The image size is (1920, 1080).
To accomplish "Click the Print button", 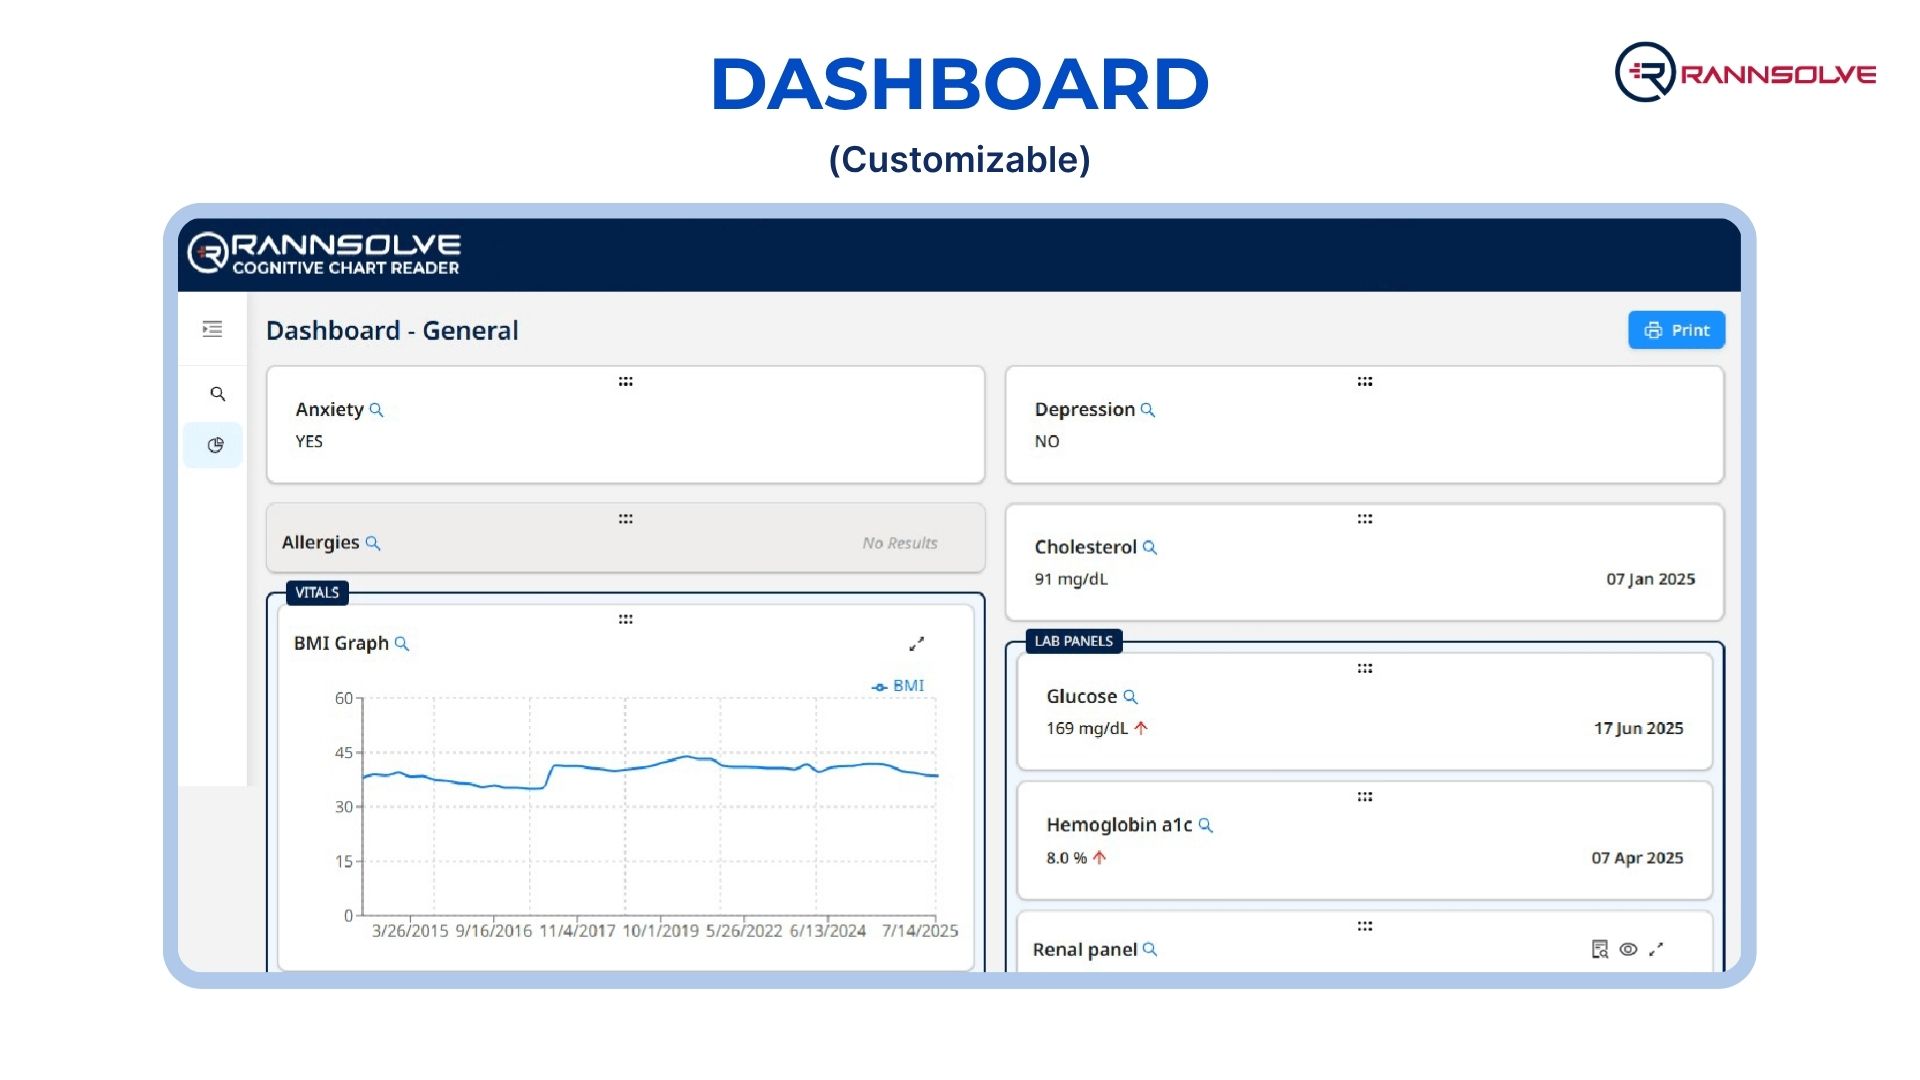I will pos(1676,330).
